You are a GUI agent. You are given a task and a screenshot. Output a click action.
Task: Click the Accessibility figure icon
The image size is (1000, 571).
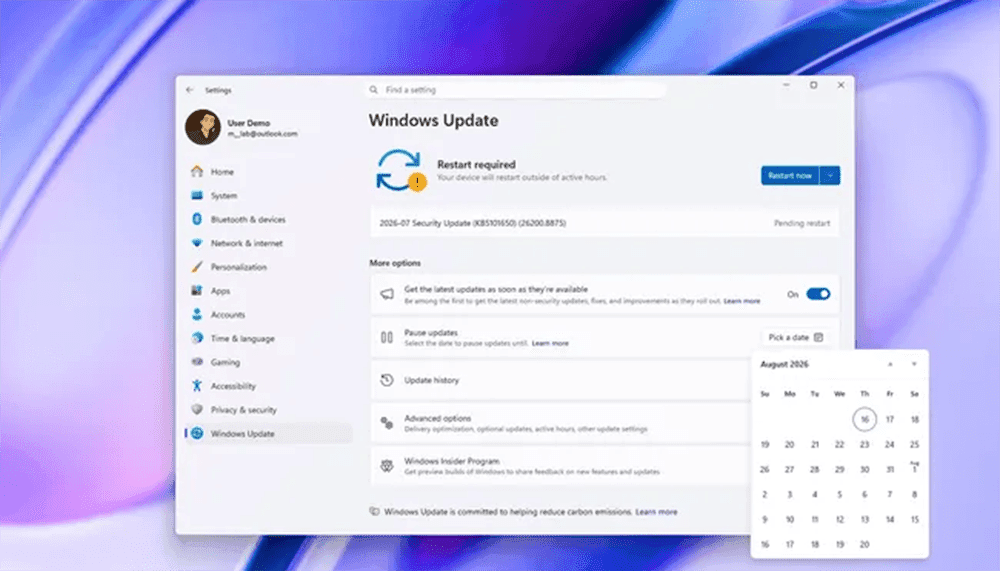click(x=197, y=385)
